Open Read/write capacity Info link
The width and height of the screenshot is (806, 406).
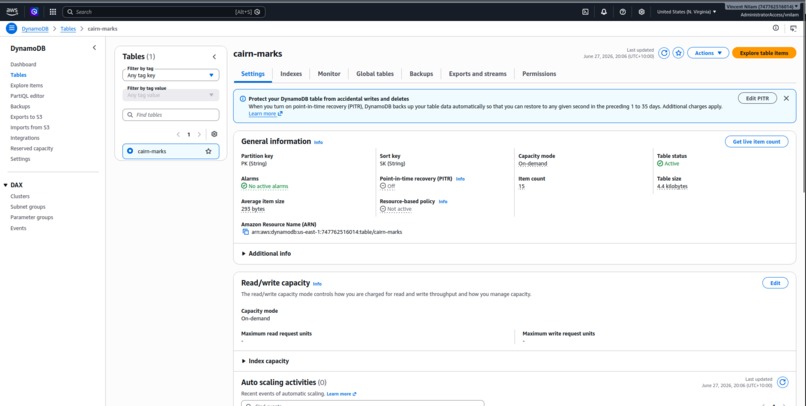[x=317, y=284]
